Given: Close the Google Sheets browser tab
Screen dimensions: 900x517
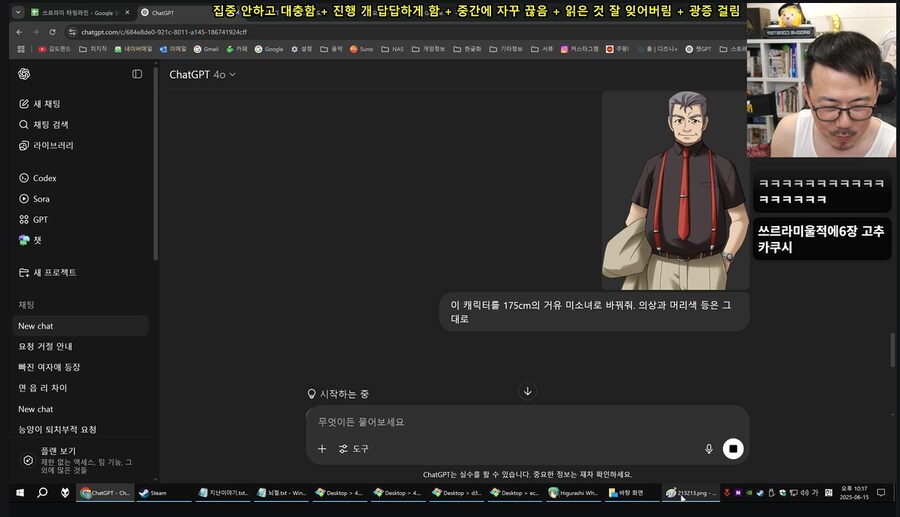Looking at the screenshot, I should click(127, 13).
